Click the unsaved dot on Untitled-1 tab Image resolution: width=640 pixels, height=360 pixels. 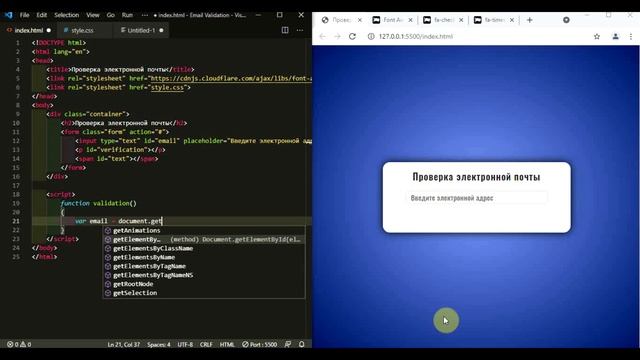161,30
